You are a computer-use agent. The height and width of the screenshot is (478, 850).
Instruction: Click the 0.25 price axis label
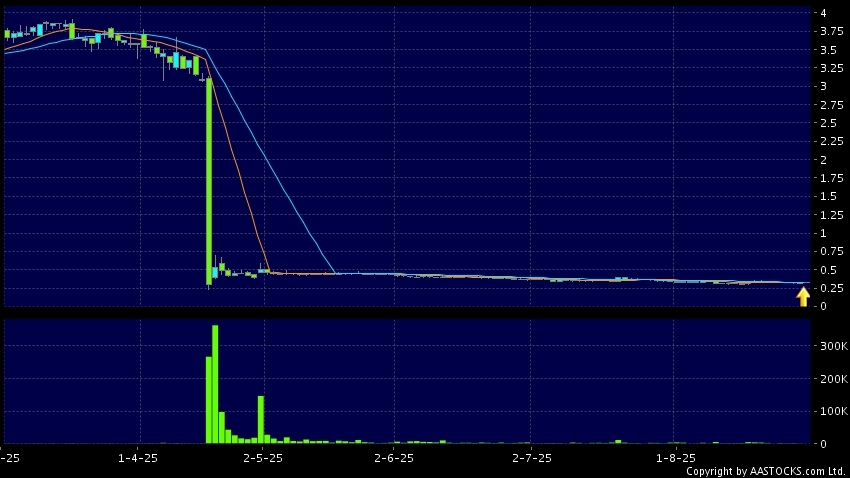coord(832,288)
